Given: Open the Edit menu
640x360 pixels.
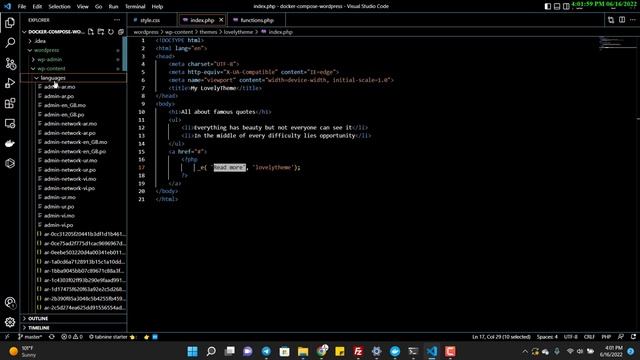Looking at the screenshot, I should pyautogui.click(x=37, y=7).
